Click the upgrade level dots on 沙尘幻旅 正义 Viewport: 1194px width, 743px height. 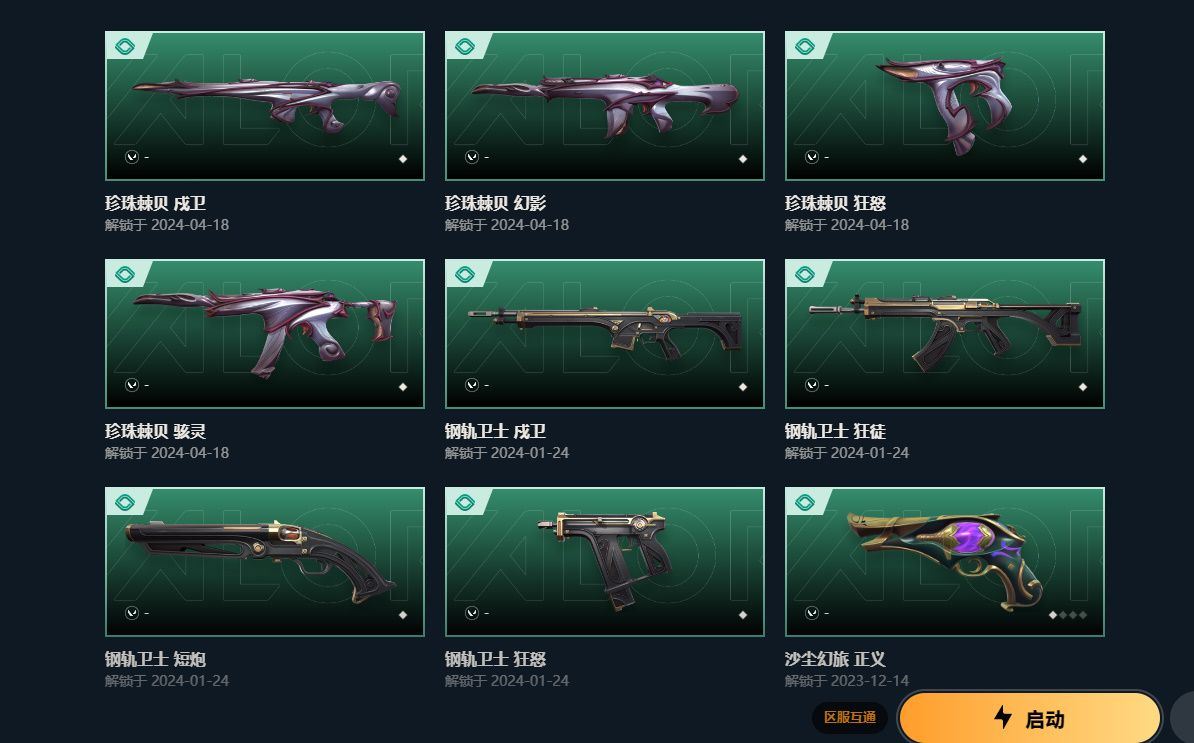point(1068,615)
